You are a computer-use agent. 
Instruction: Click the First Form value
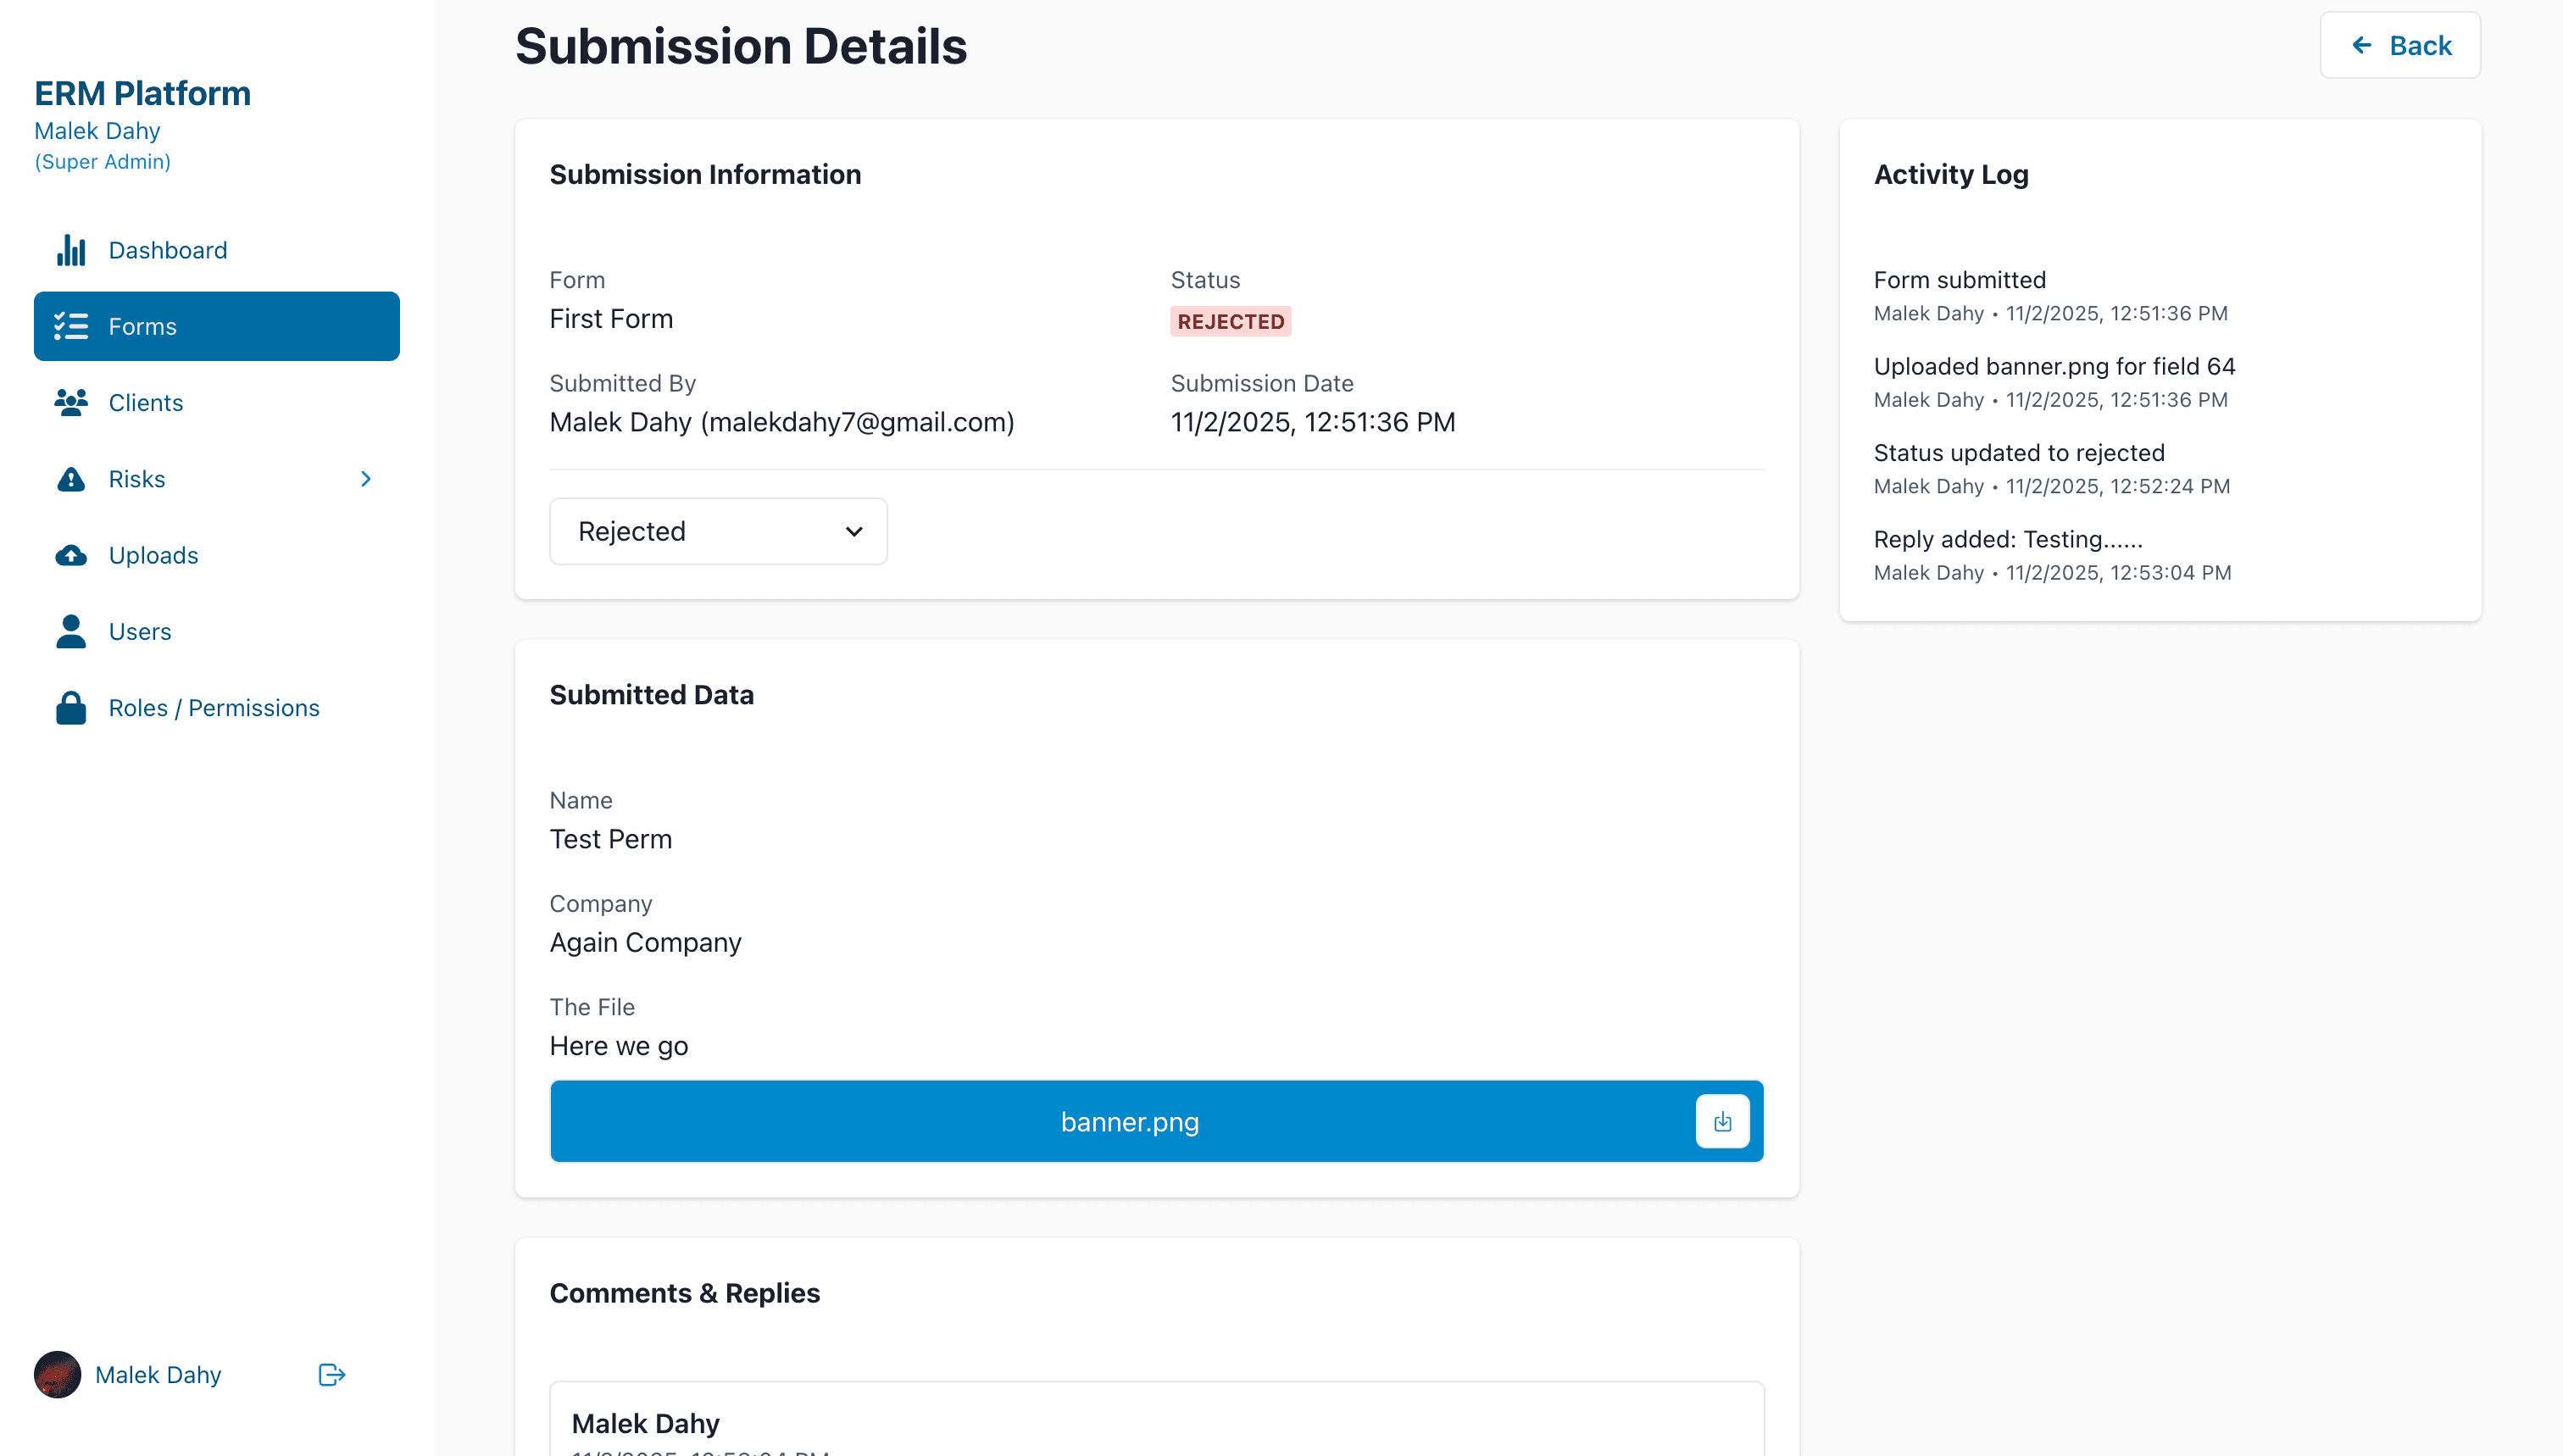click(x=611, y=319)
